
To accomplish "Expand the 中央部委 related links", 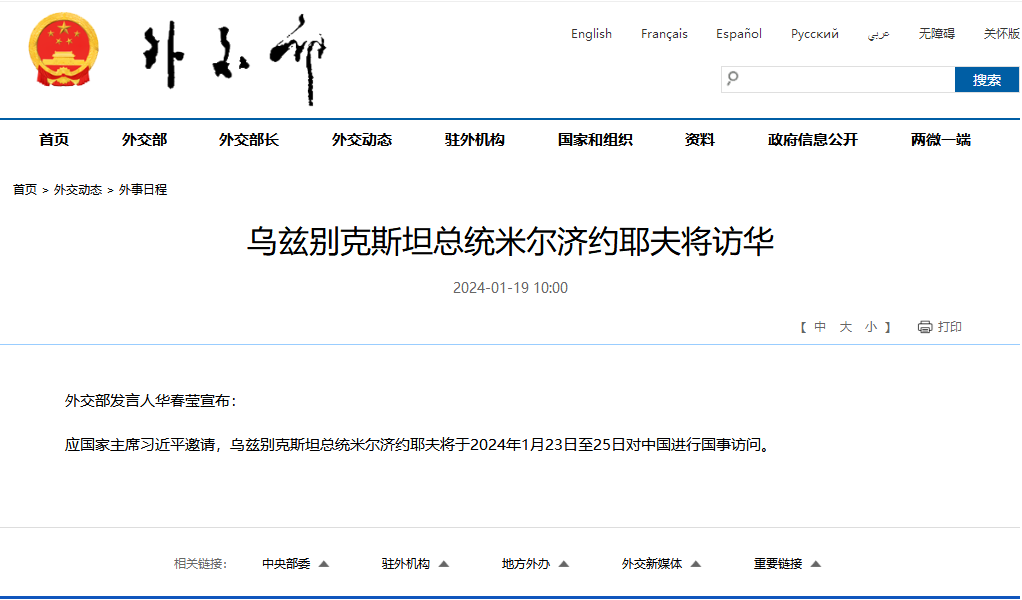I will click(x=296, y=564).
